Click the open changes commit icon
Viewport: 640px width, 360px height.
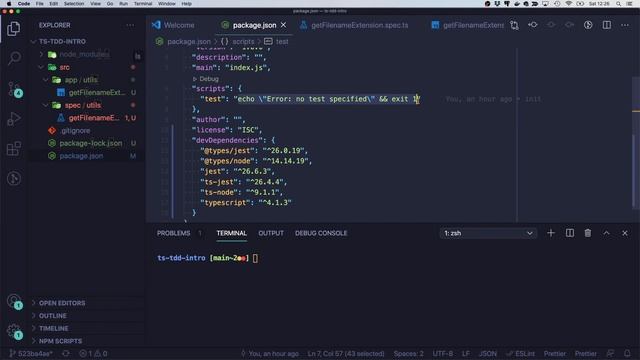(533, 25)
